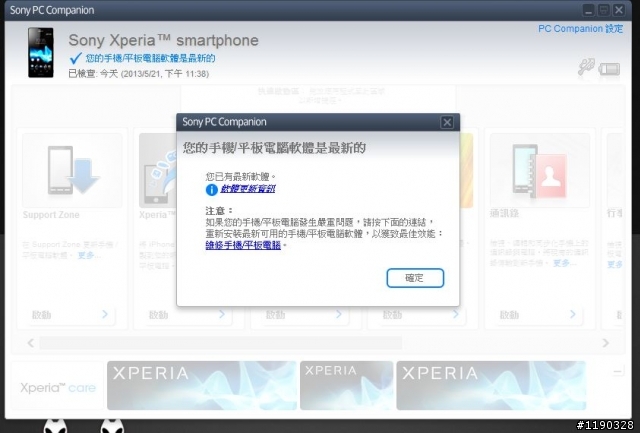Click the 通訊錄 card title
This screenshot has height=433, width=640.
point(504,213)
